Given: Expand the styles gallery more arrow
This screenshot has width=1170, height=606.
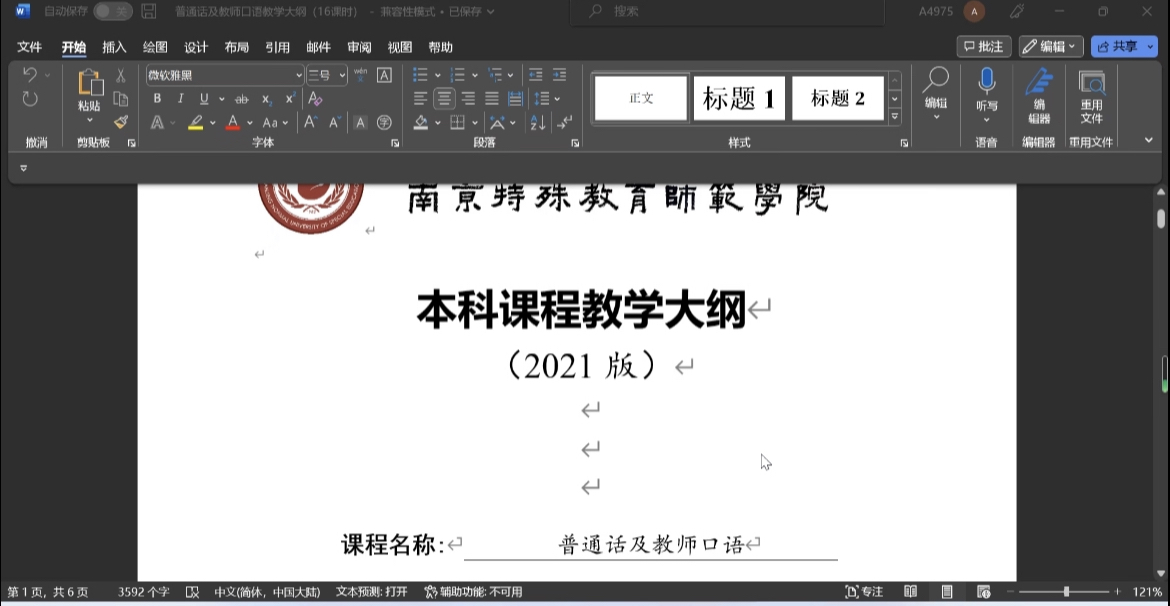Looking at the screenshot, I should (x=895, y=117).
